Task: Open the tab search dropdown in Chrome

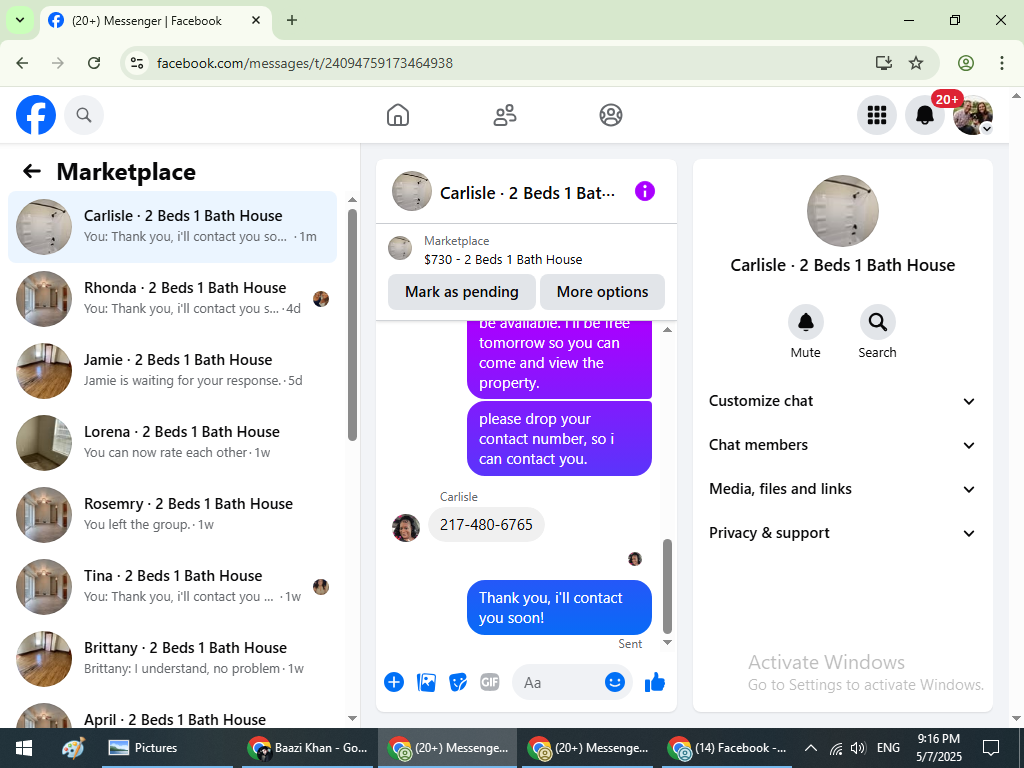Action: [20, 20]
